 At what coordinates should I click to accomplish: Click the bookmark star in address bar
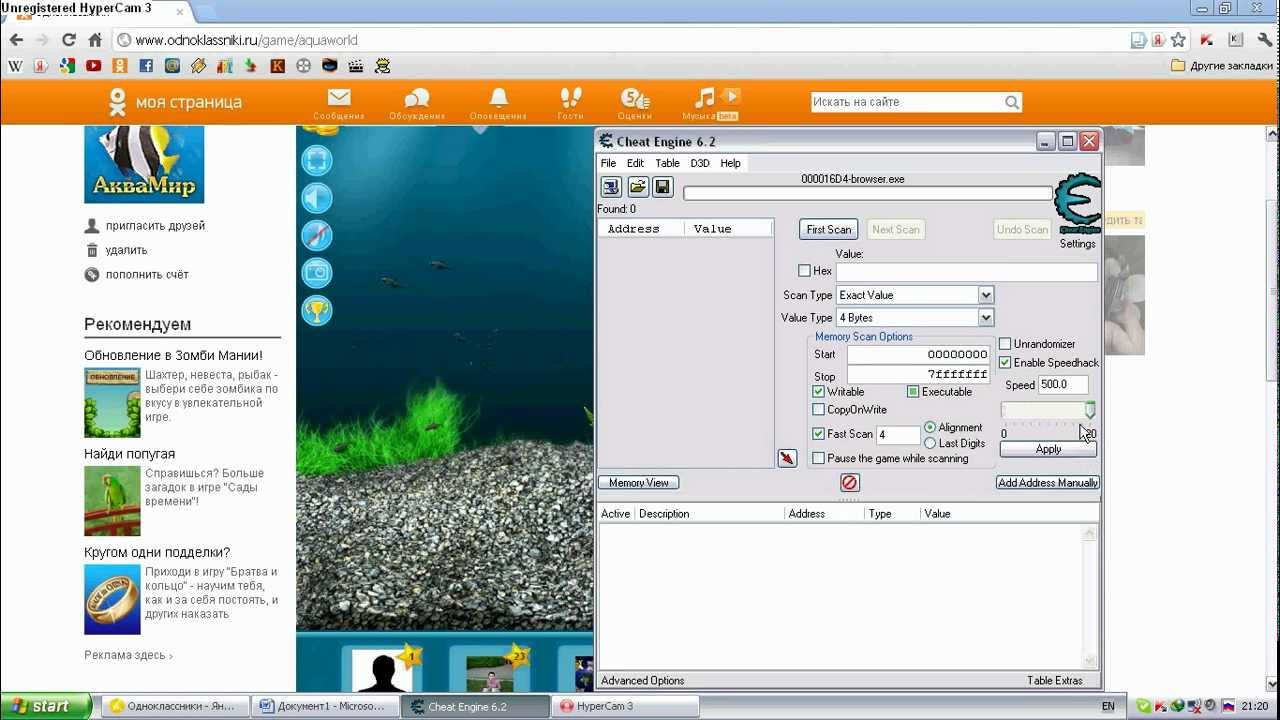[1178, 40]
